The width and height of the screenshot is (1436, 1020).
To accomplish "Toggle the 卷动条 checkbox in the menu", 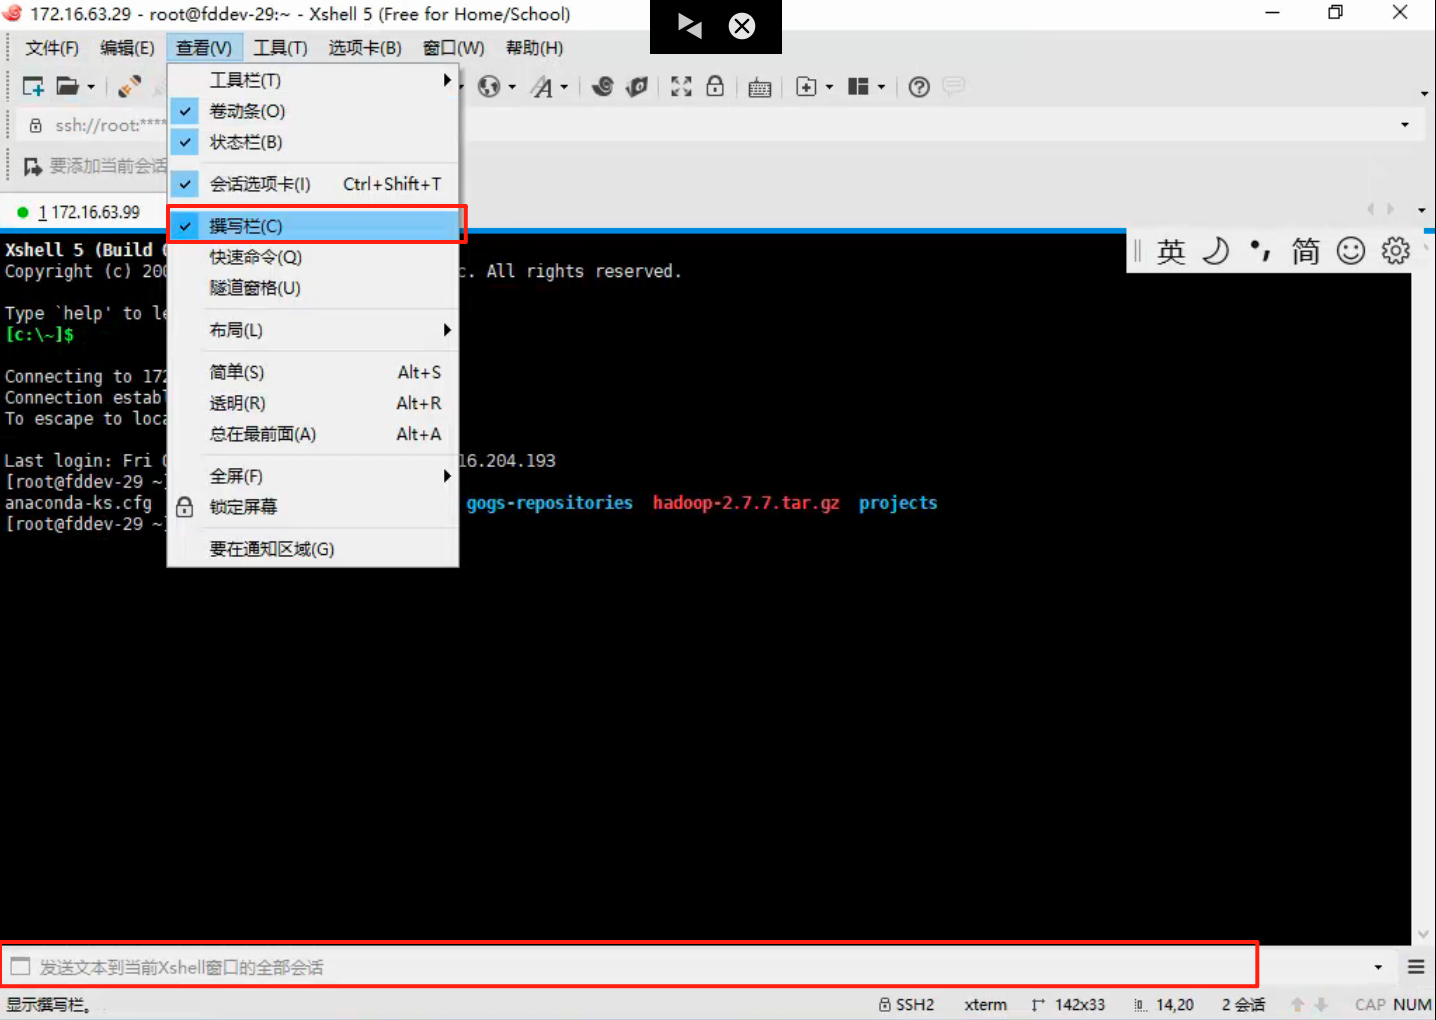I will pos(184,111).
